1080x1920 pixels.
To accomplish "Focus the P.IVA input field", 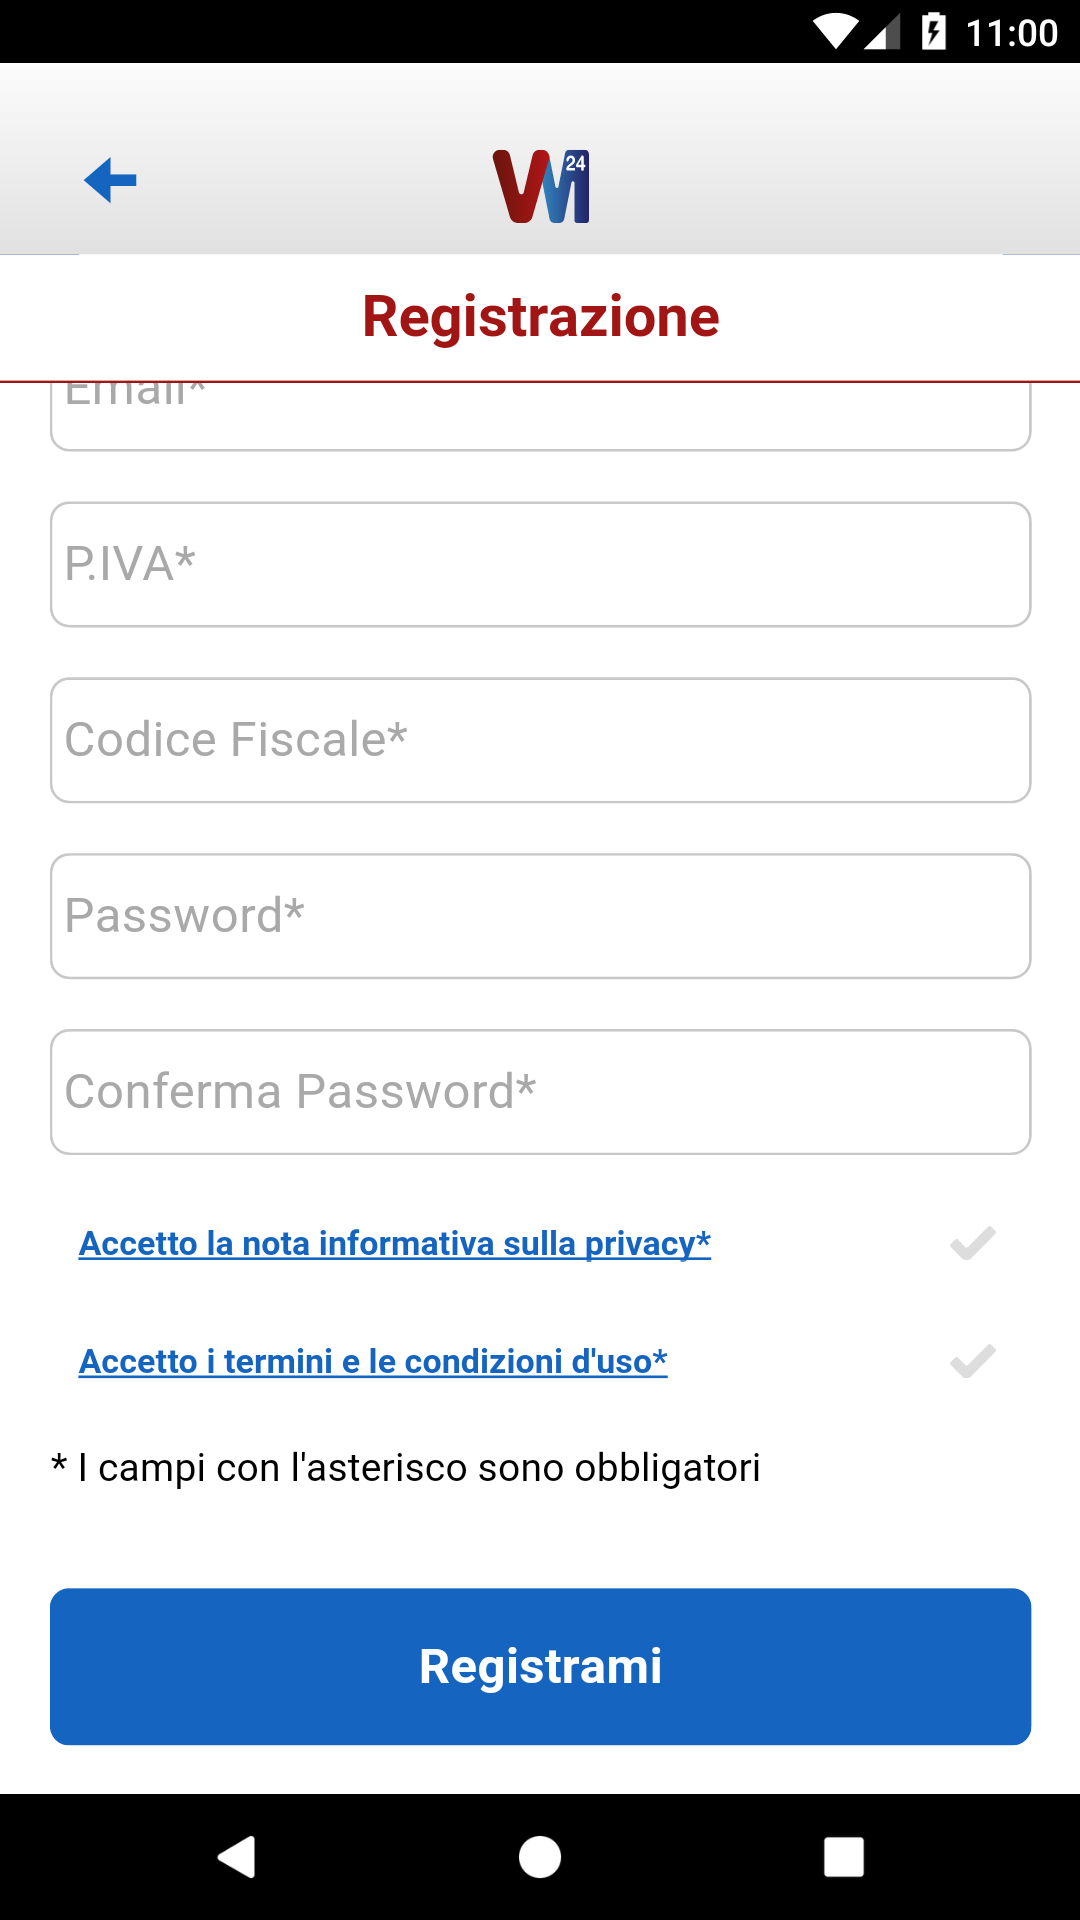I will 540,564.
